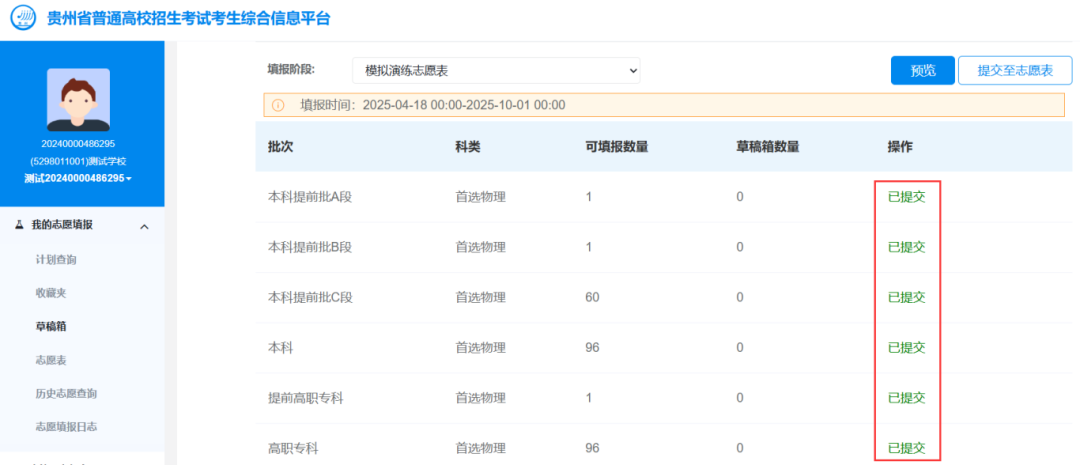Open the 填报阶段 dropdown selector
This screenshot has width=1080, height=465.
tap(496, 70)
